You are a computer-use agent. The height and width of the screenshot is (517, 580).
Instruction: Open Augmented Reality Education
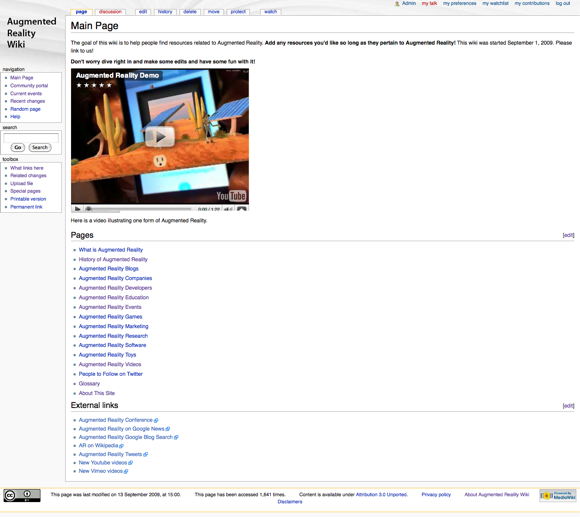[x=114, y=298]
